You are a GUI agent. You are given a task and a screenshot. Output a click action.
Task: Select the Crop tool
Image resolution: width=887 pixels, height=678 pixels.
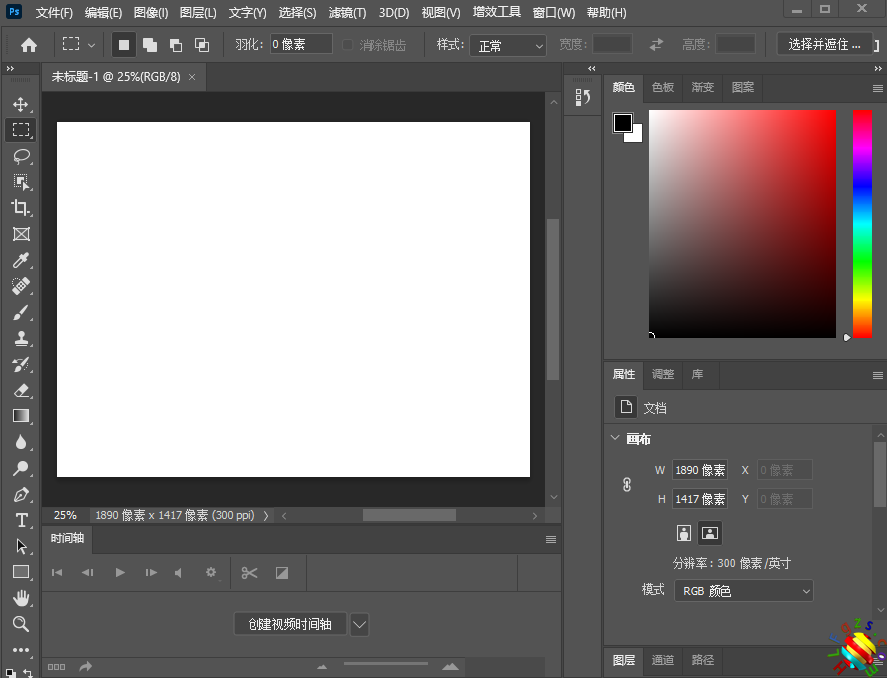coord(21,208)
